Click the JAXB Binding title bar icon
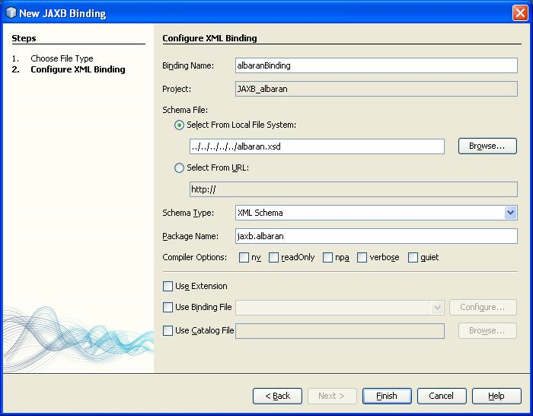The height and width of the screenshot is (416, 533). [11, 13]
